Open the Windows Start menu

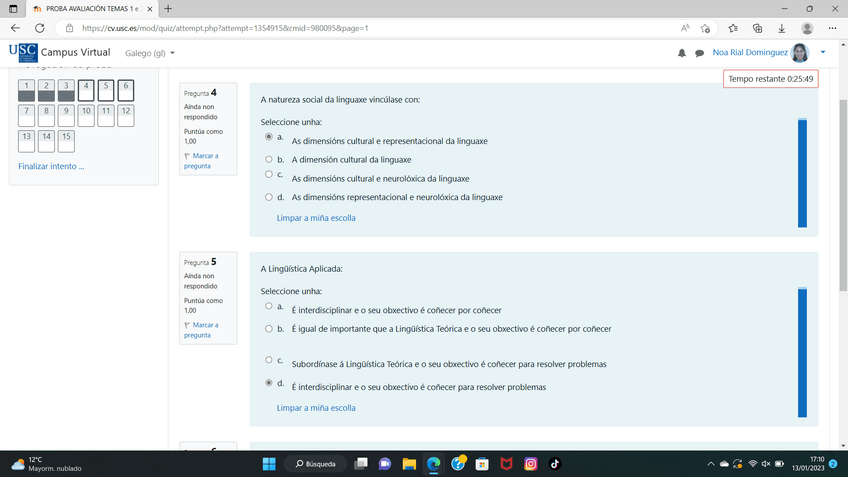(269, 464)
